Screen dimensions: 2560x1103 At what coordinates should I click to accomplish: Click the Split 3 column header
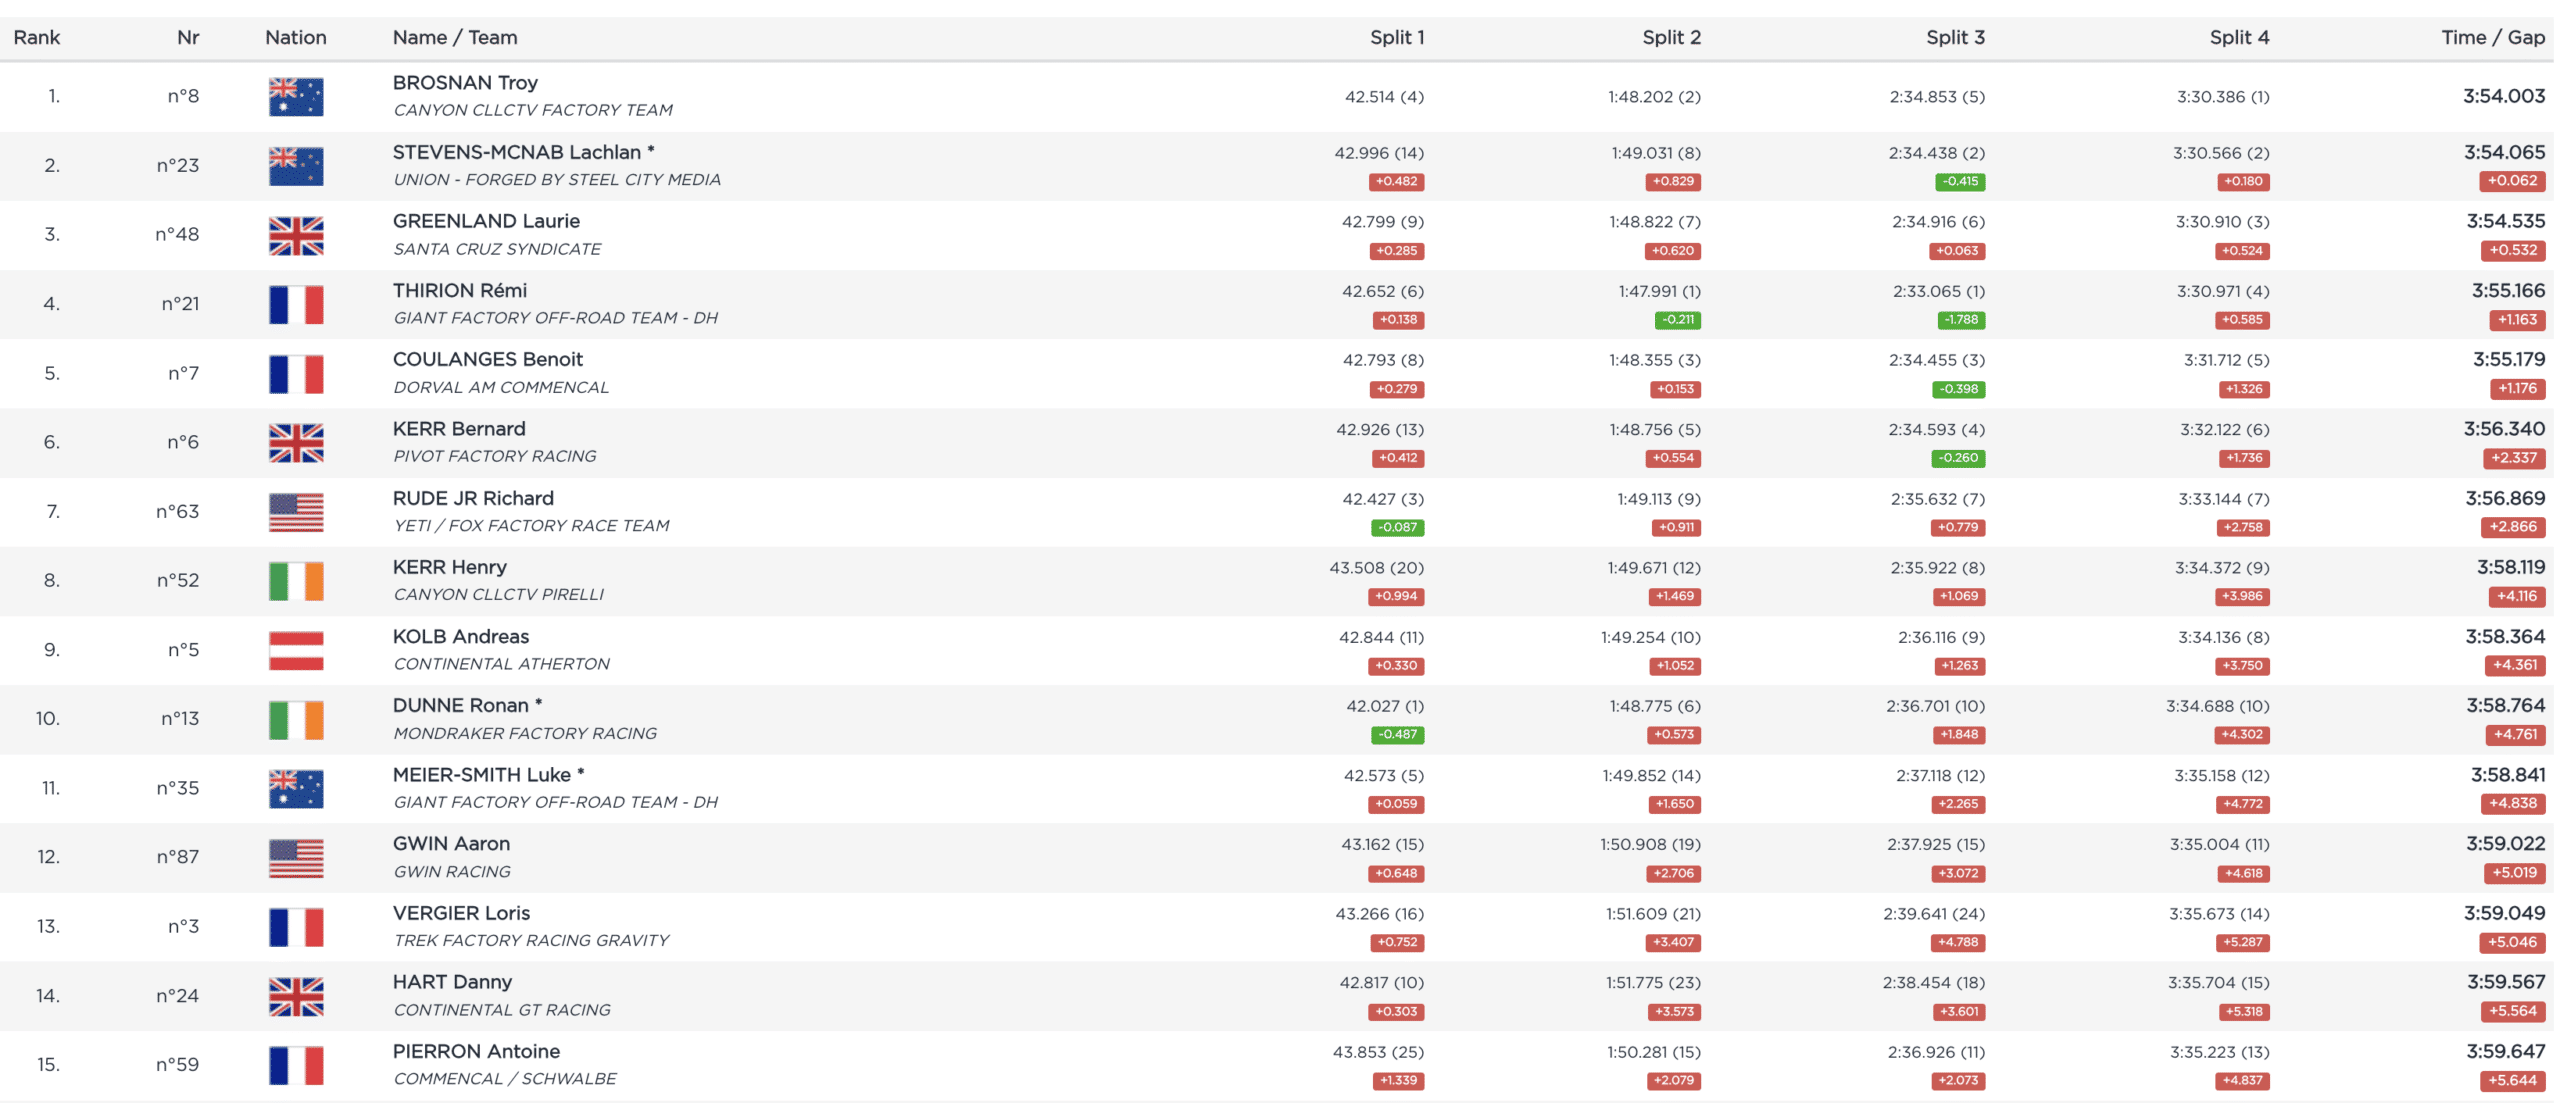pyautogui.click(x=1954, y=38)
